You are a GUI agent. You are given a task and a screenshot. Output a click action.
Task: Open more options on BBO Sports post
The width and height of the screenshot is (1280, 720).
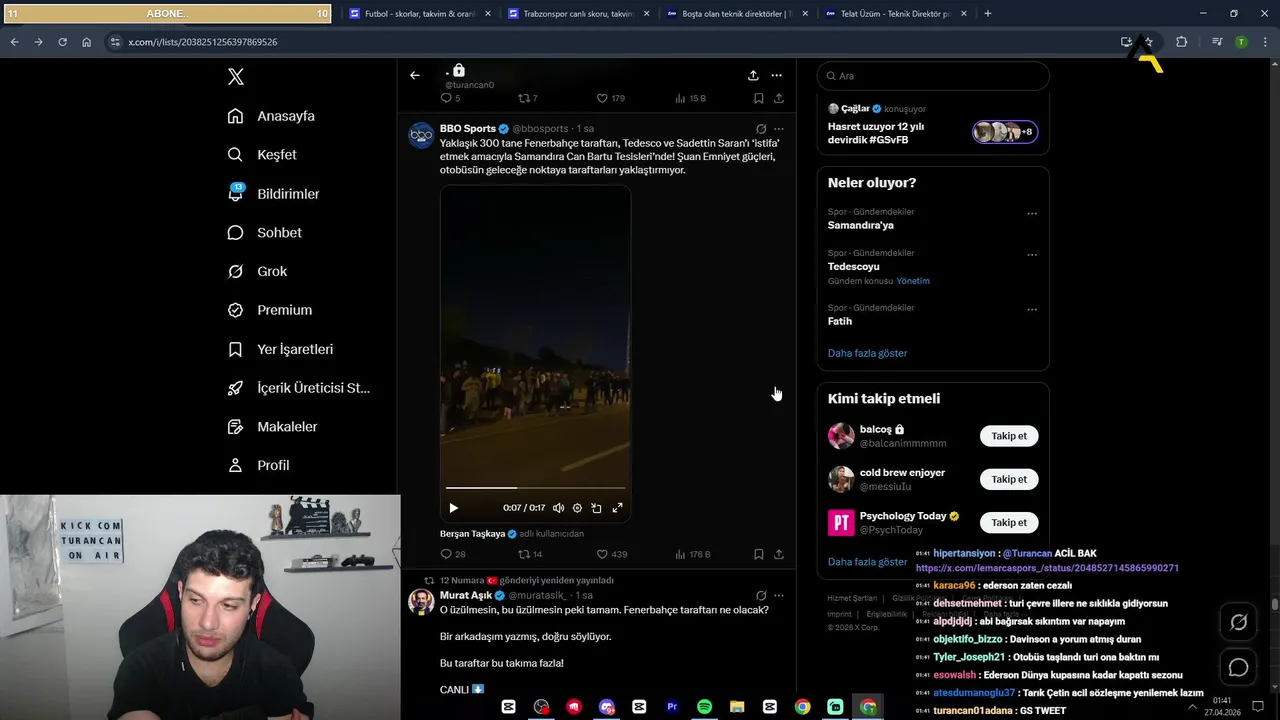779,129
